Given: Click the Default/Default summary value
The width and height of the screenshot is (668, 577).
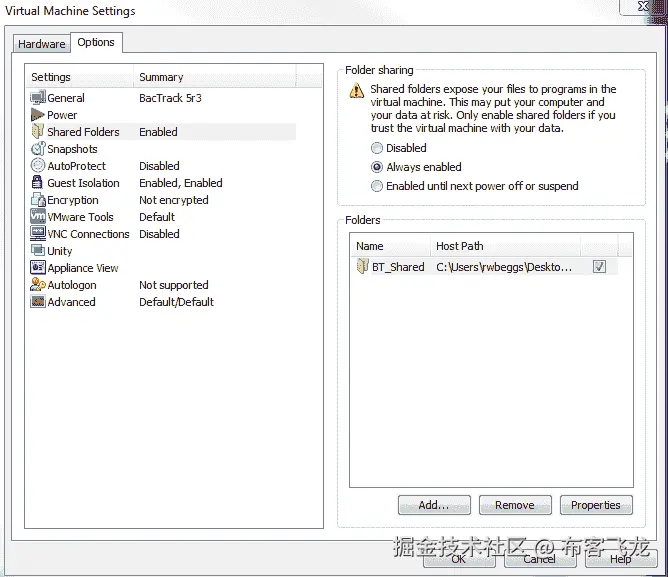Looking at the screenshot, I should 176,302.
